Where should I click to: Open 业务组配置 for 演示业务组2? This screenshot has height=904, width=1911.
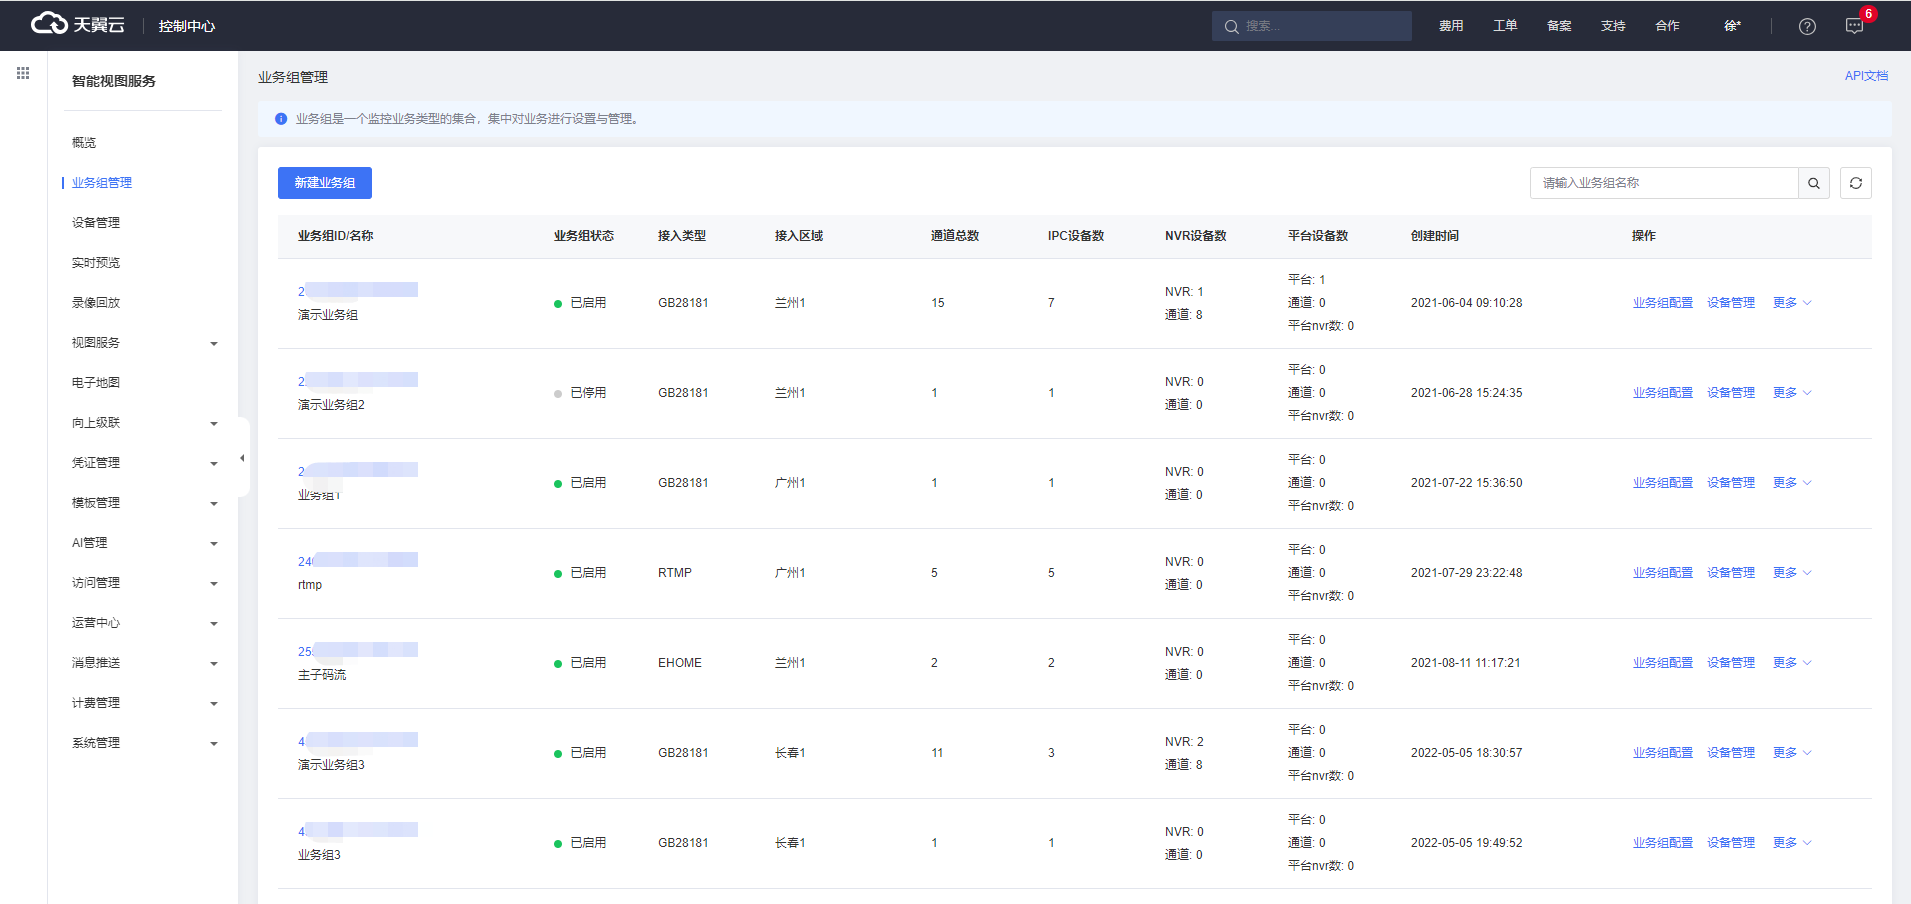pos(1663,393)
